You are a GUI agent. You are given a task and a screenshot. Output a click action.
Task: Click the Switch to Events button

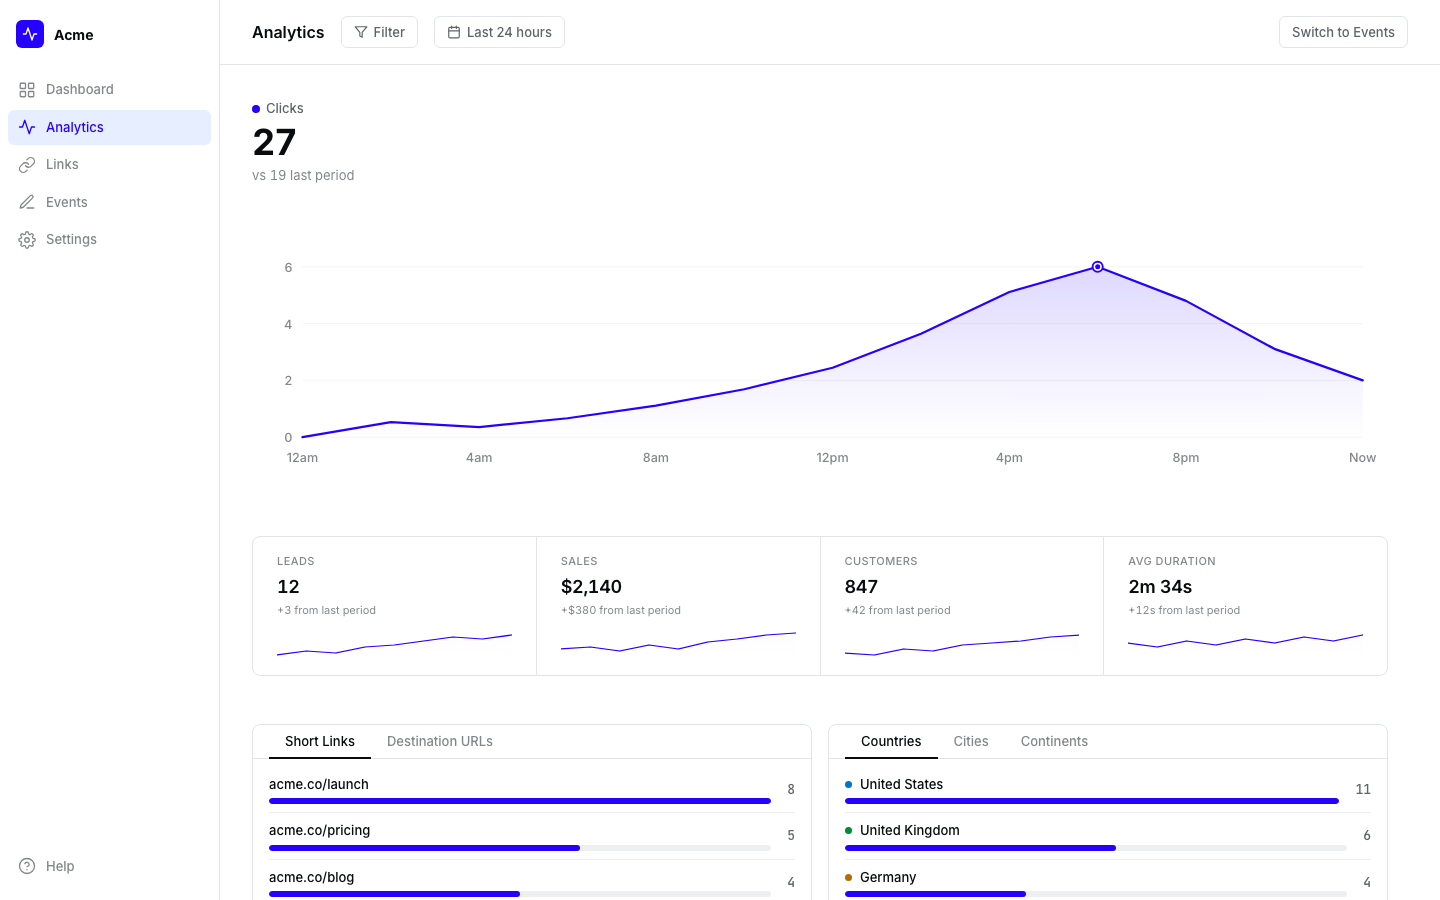[x=1343, y=32]
